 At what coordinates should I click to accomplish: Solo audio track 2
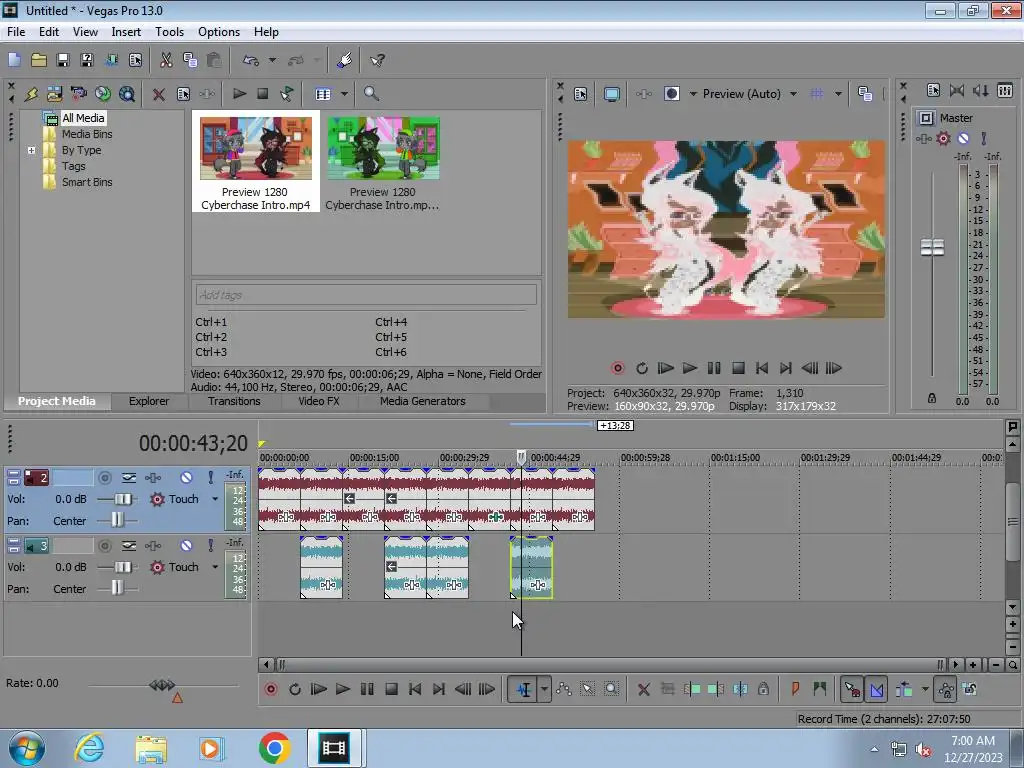tap(210, 477)
